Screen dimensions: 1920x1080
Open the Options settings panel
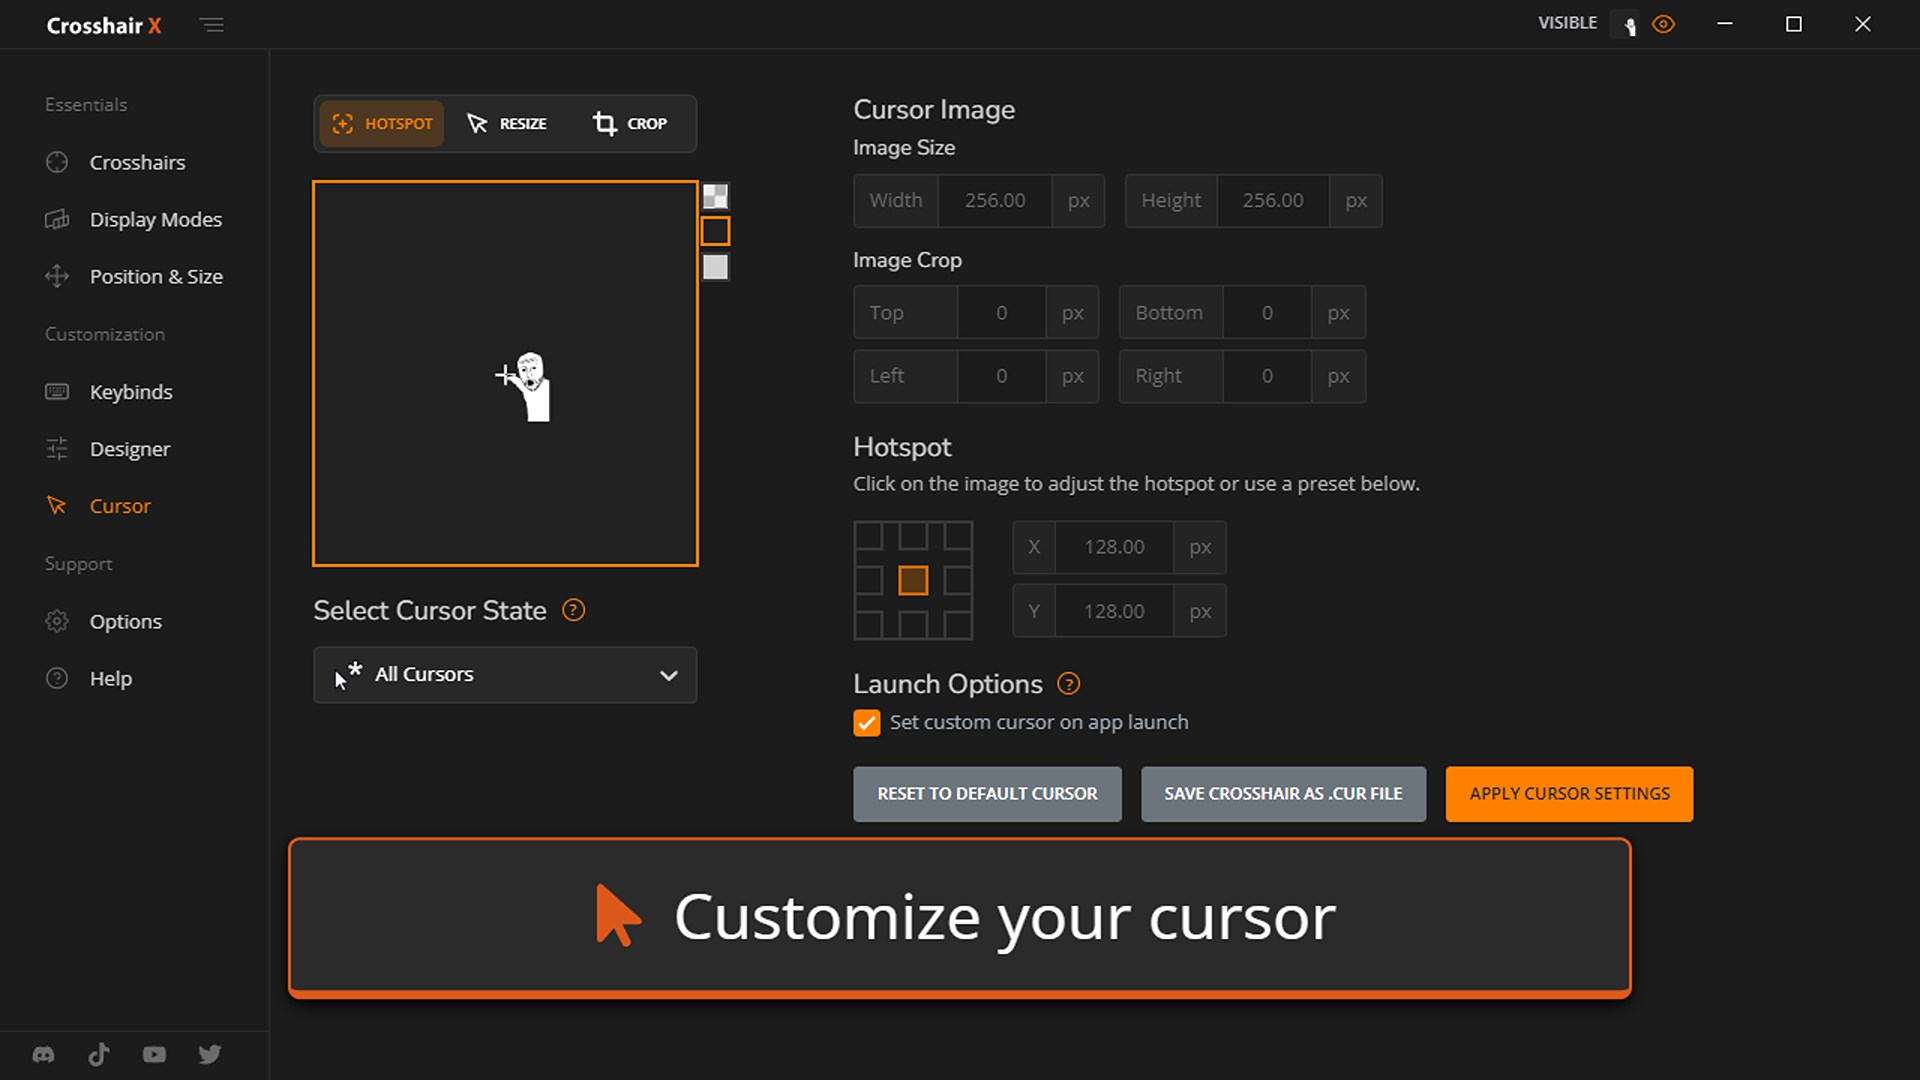[x=125, y=621]
